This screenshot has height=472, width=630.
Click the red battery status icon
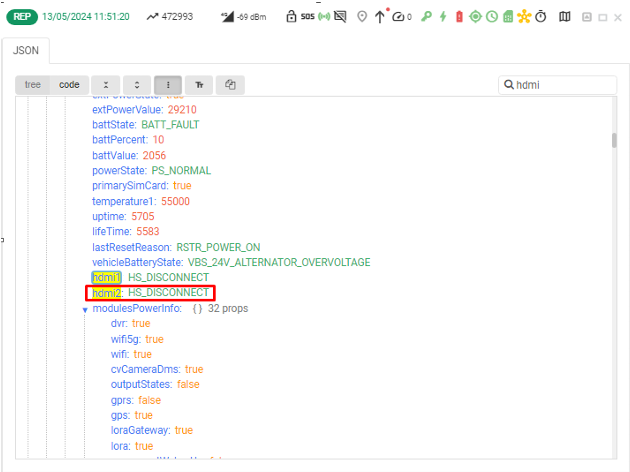459,17
